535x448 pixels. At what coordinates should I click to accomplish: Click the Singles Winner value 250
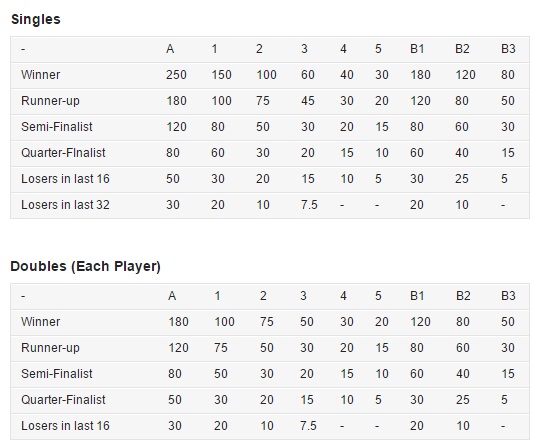point(176,75)
